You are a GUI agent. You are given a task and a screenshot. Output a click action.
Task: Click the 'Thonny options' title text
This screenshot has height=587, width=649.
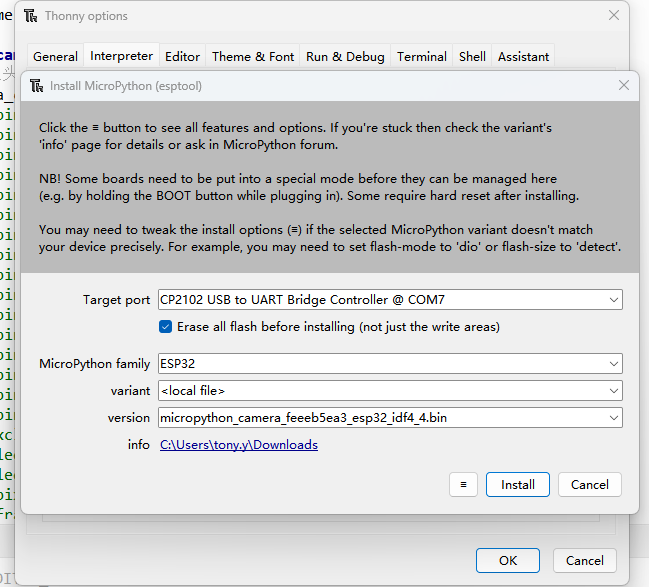click(86, 16)
